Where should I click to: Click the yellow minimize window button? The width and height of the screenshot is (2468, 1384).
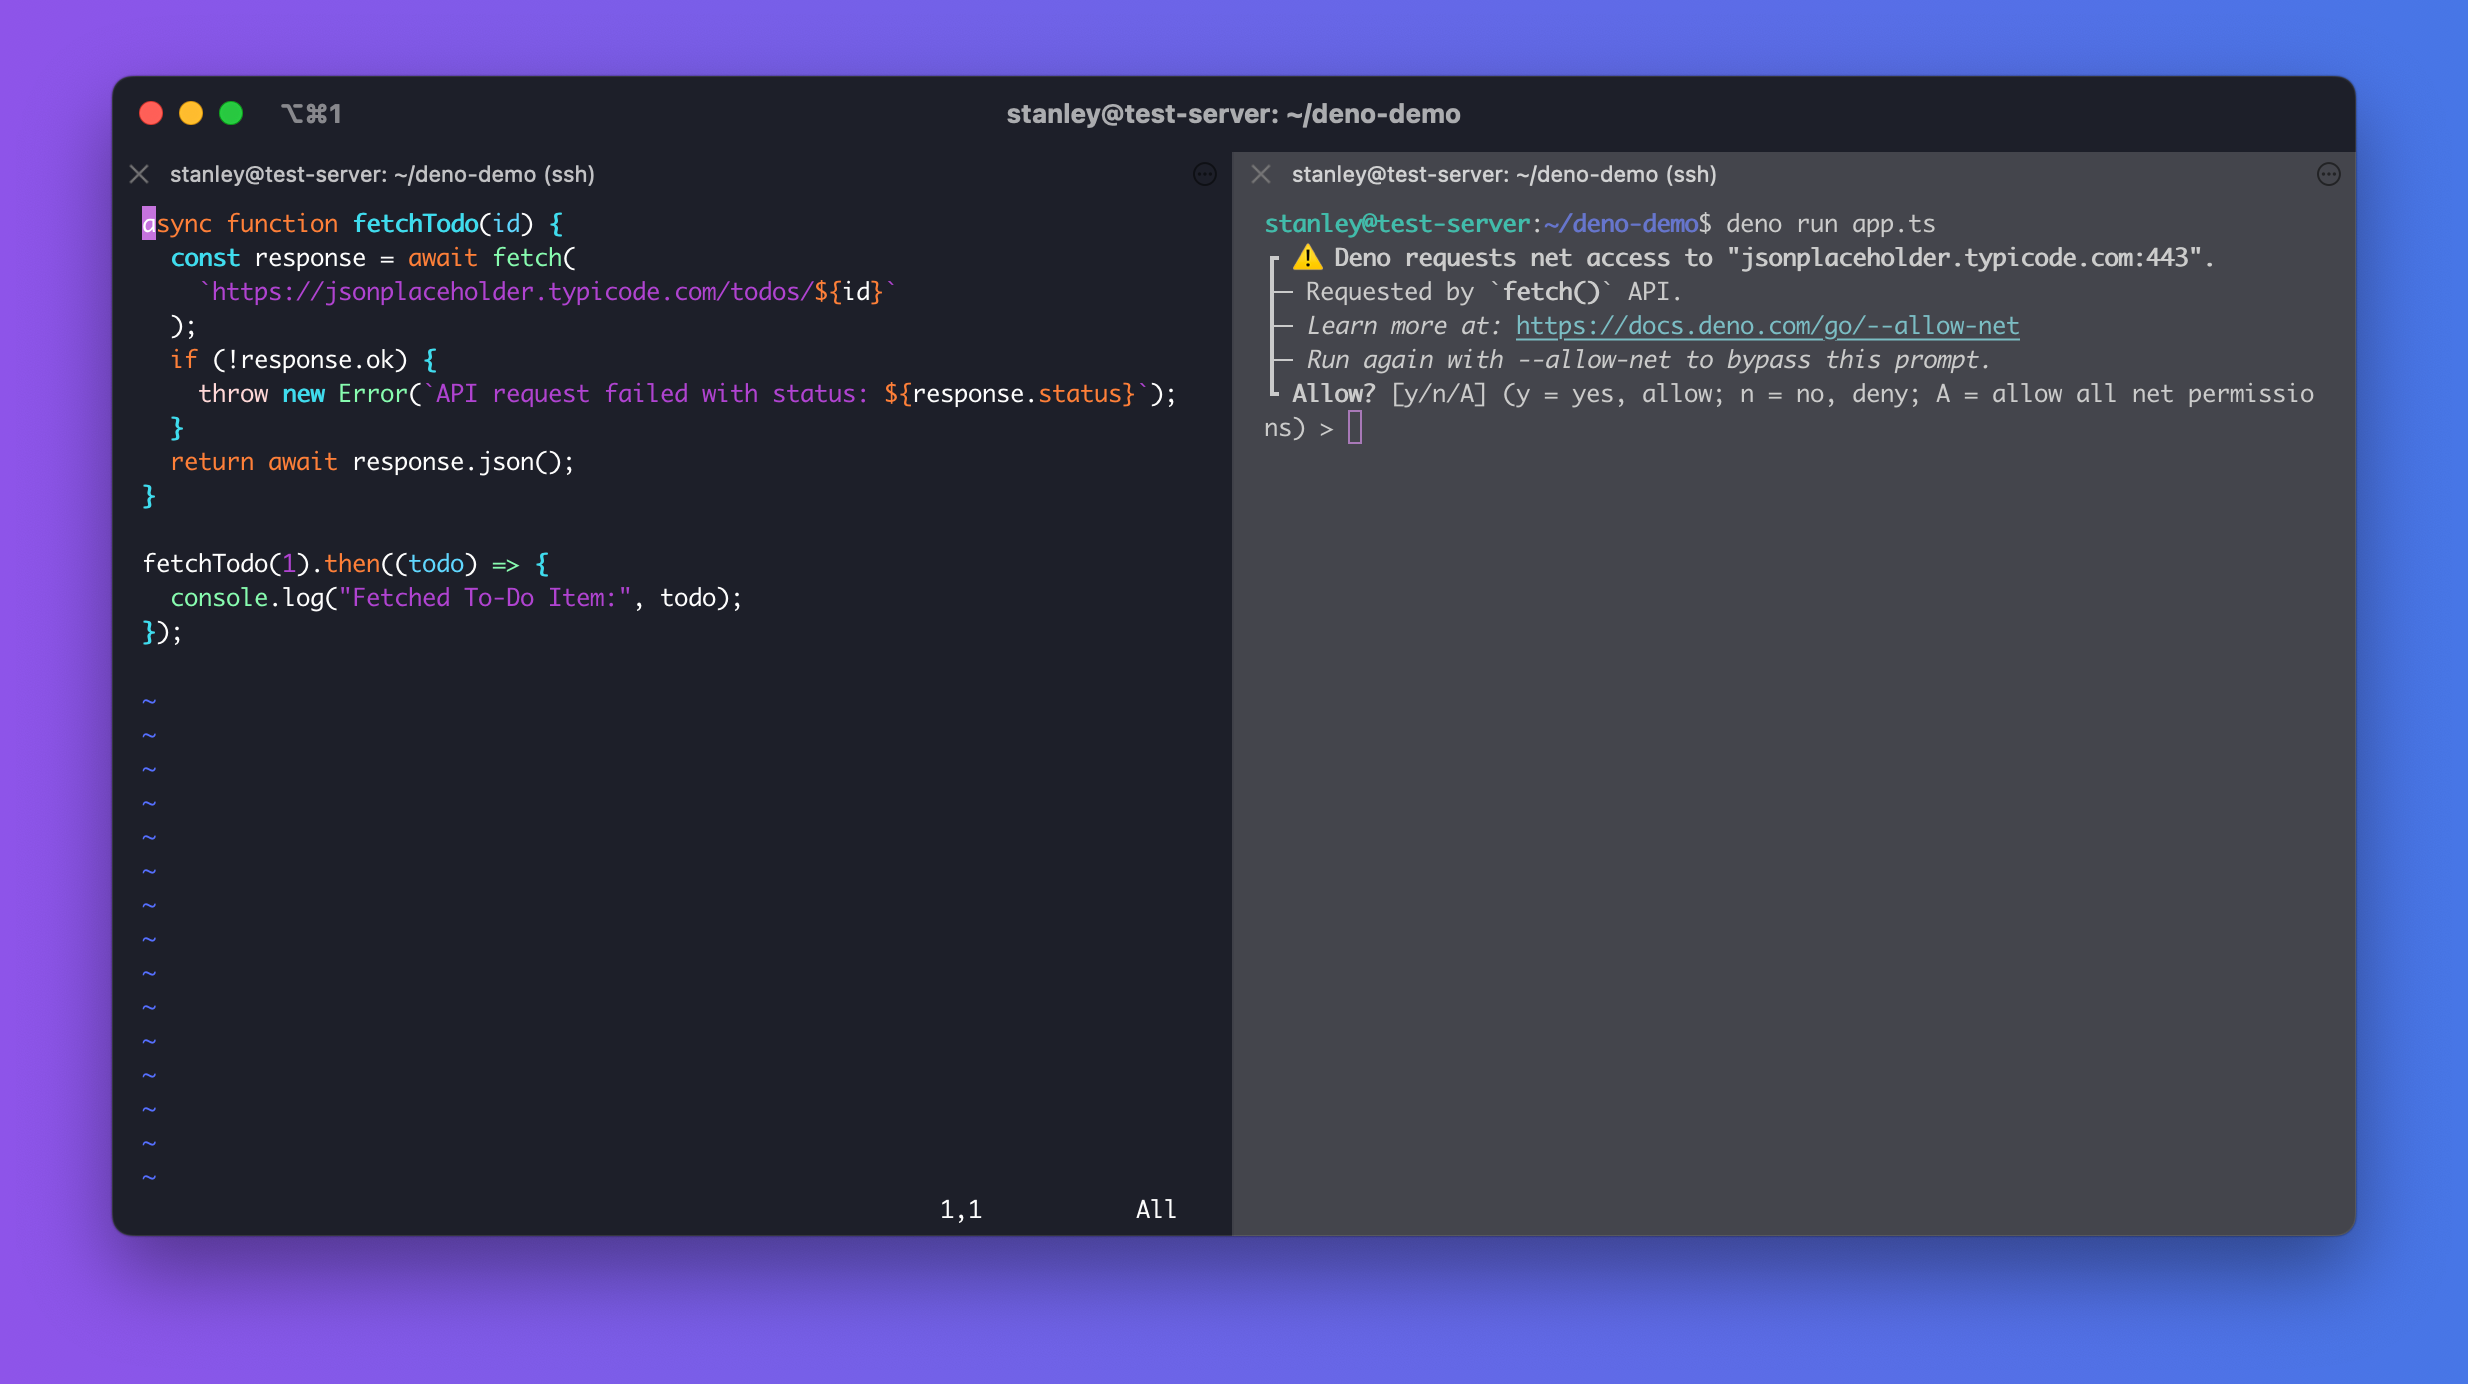click(191, 113)
